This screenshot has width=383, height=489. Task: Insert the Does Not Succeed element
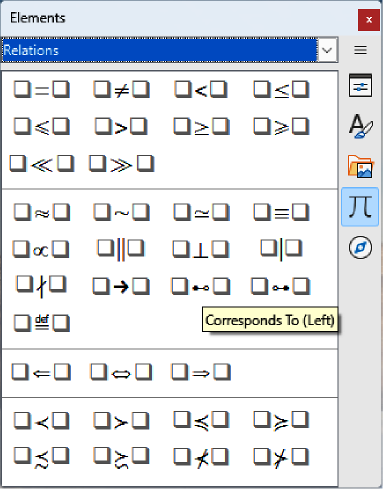point(281,457)
